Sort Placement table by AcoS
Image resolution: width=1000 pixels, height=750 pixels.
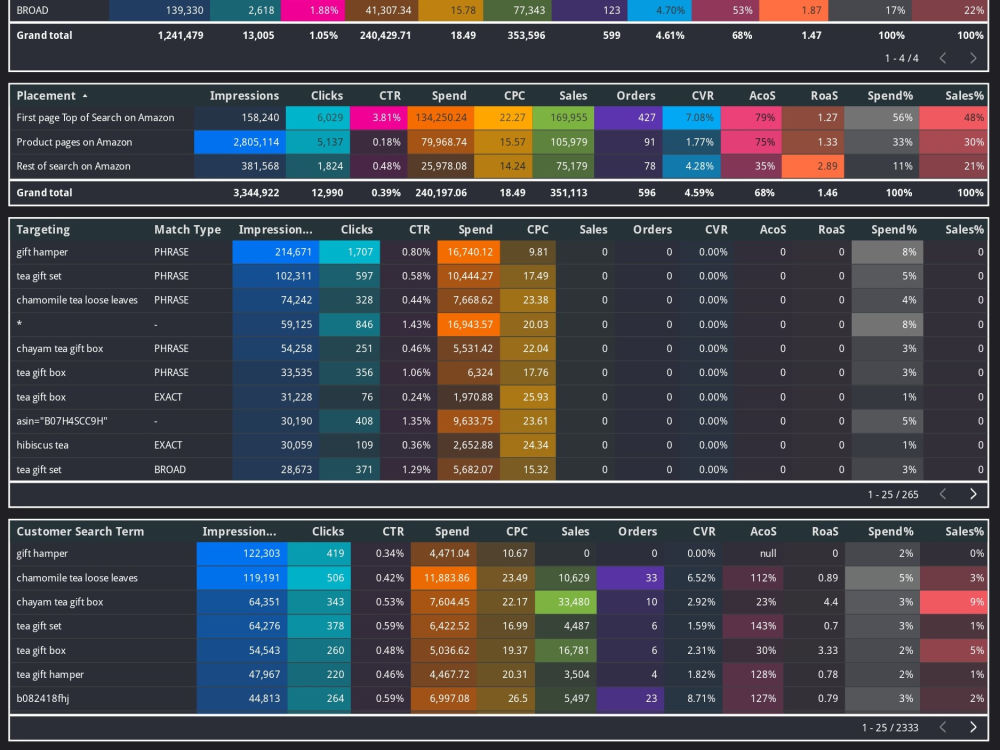tap(762, 96)
